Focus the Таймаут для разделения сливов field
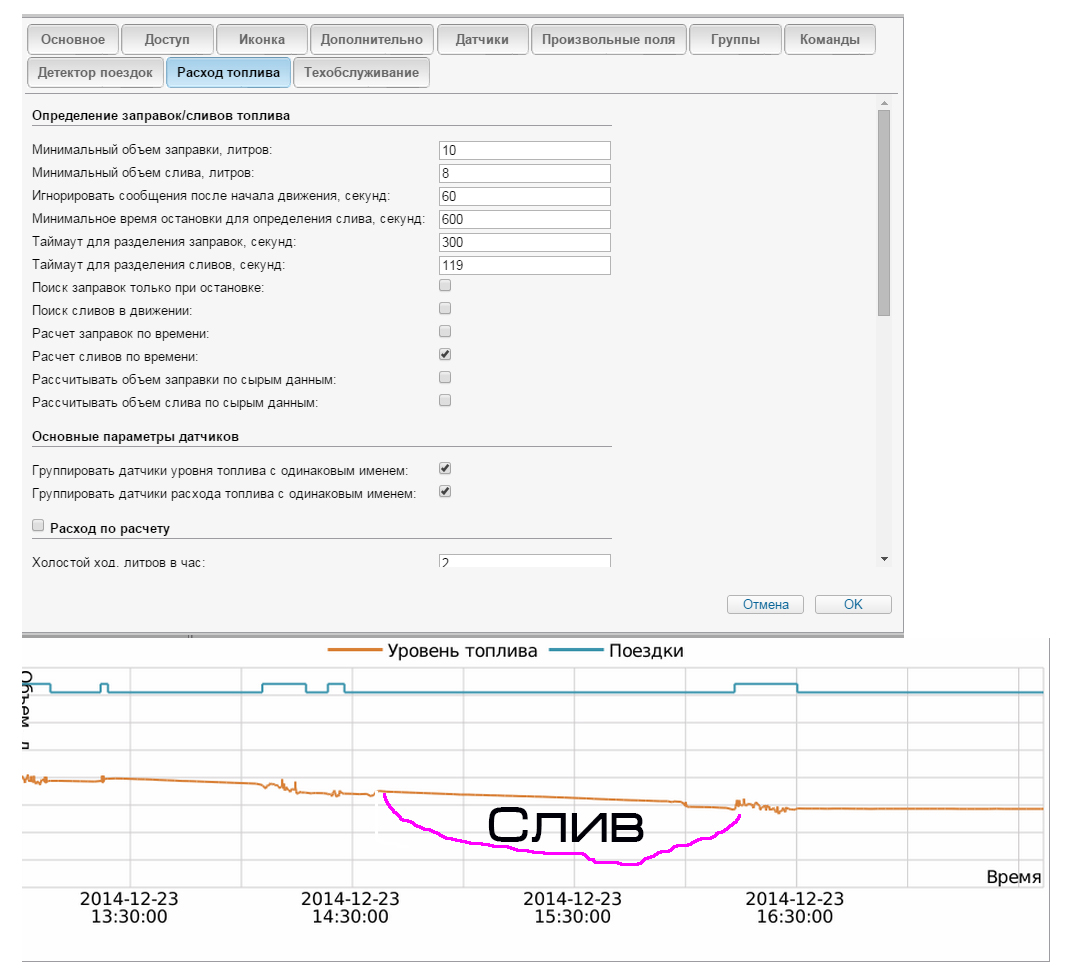The height and width of the screenshot is (971, 1072). (x=524, y=265)
